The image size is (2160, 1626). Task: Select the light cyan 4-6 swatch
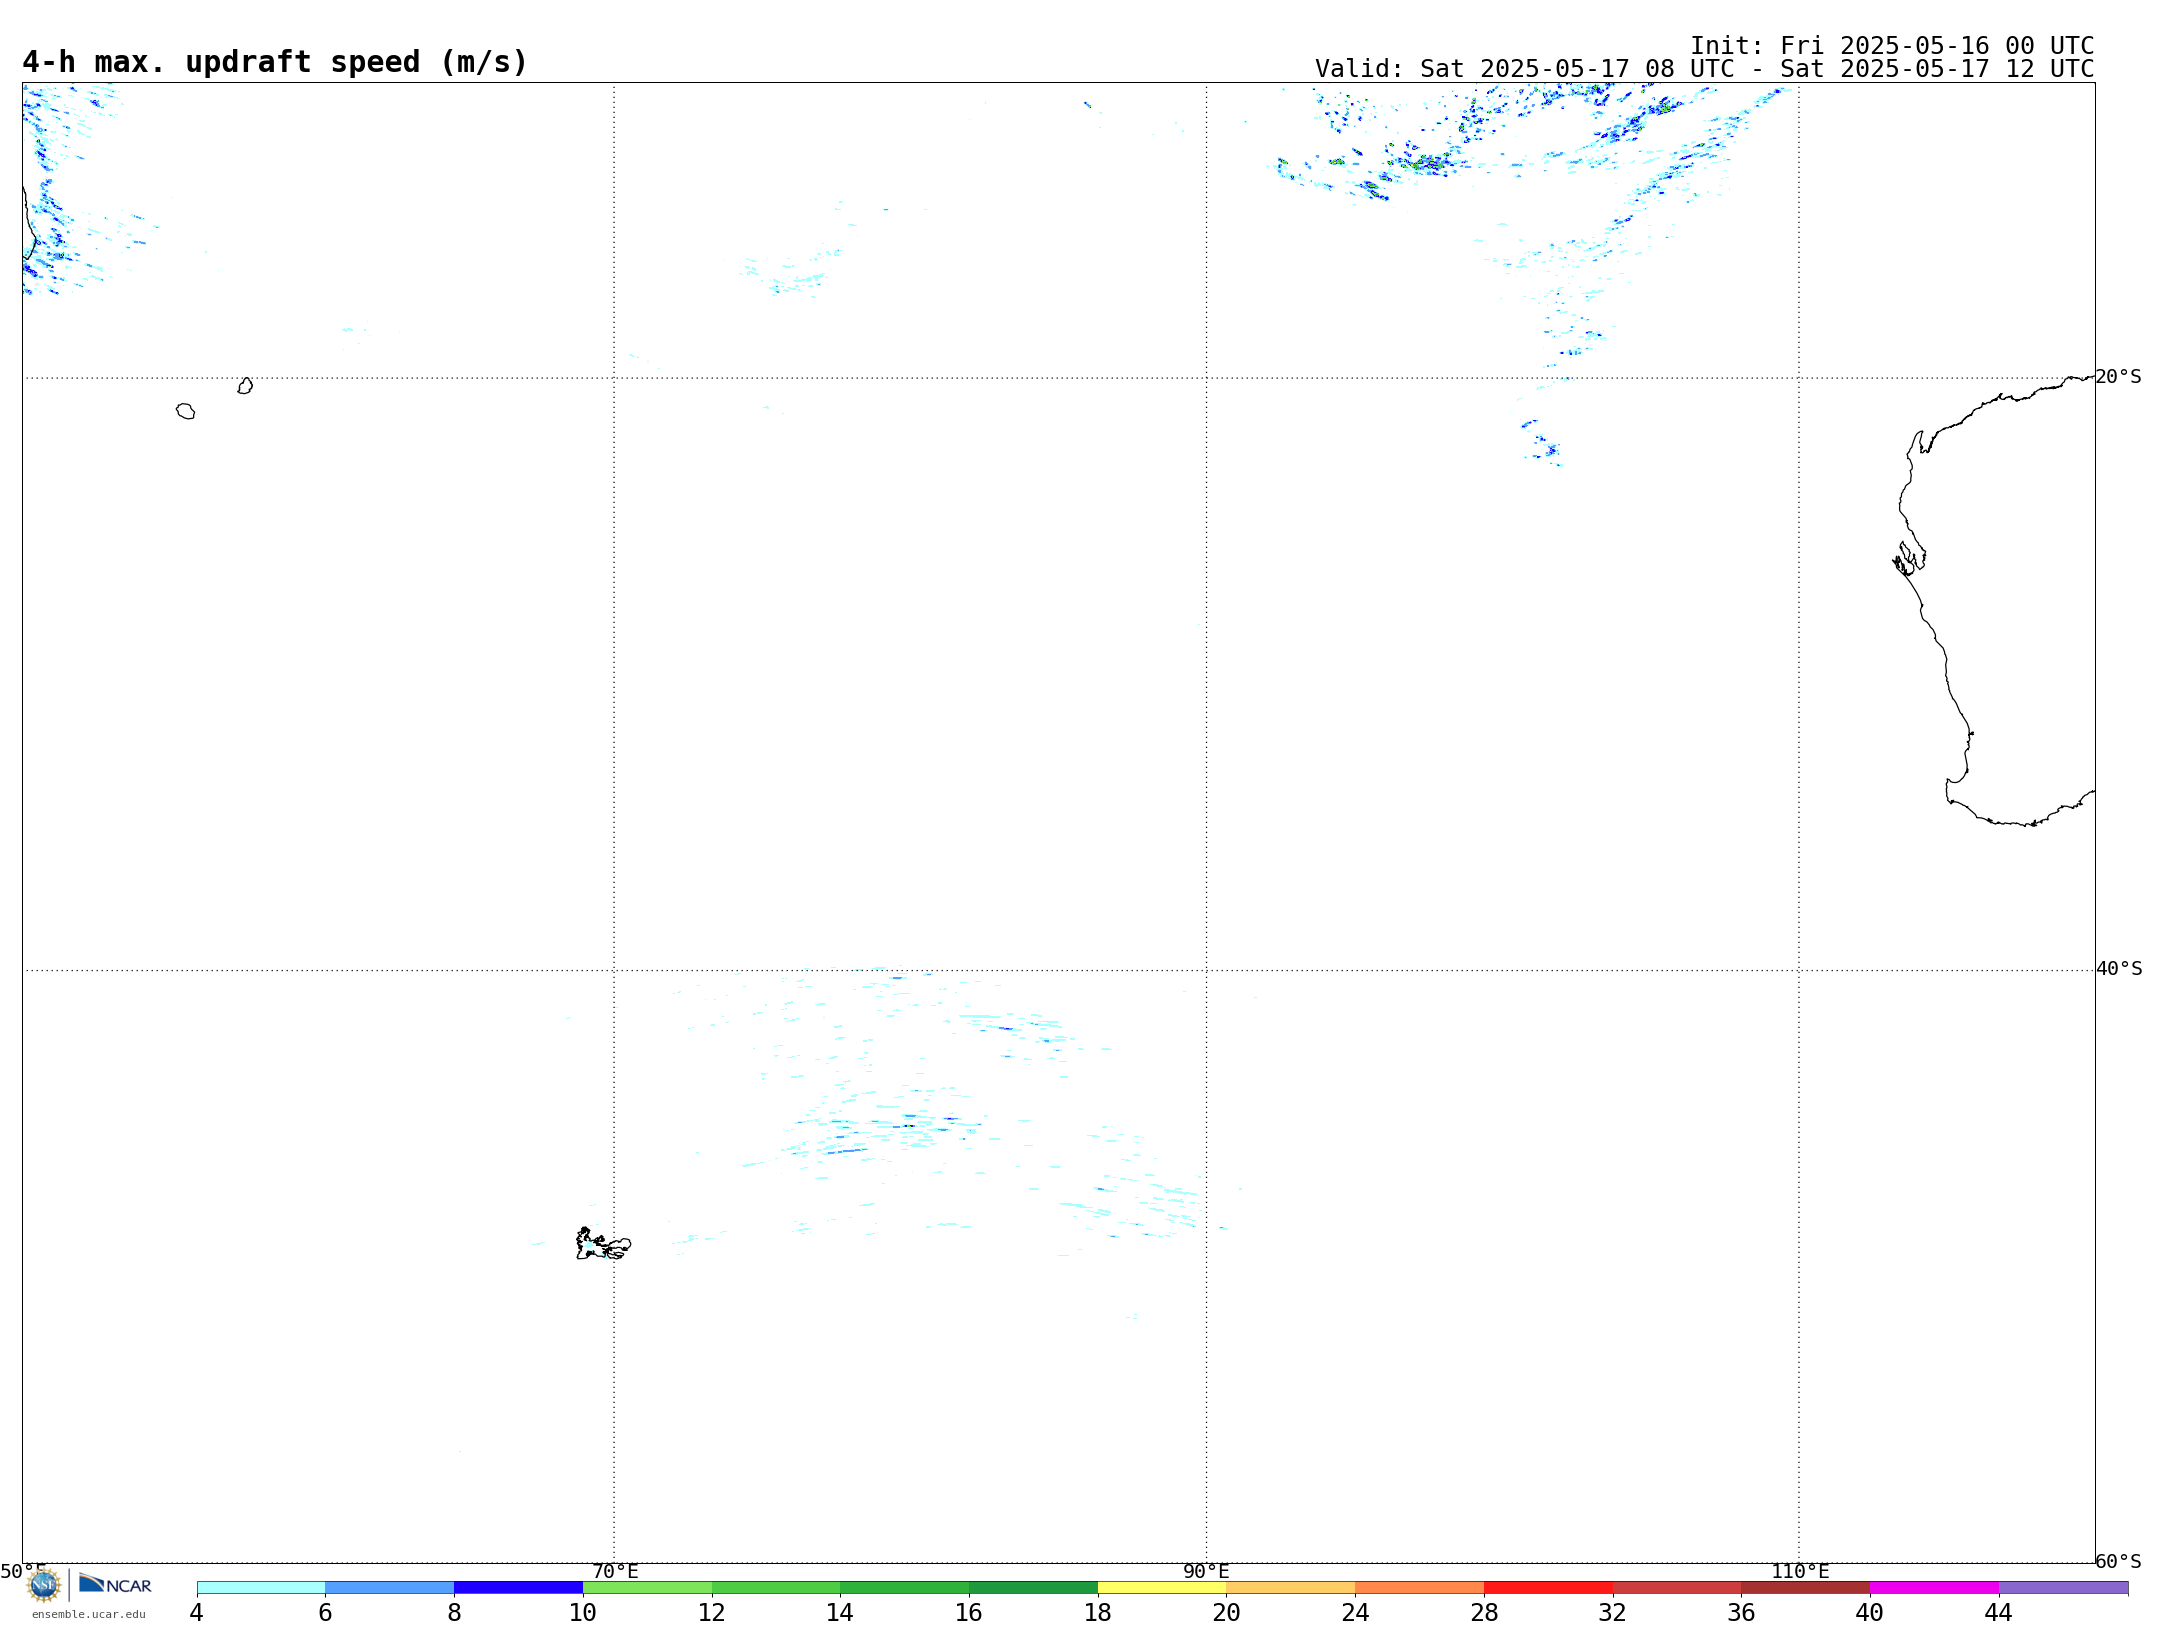coord(261,1588)
